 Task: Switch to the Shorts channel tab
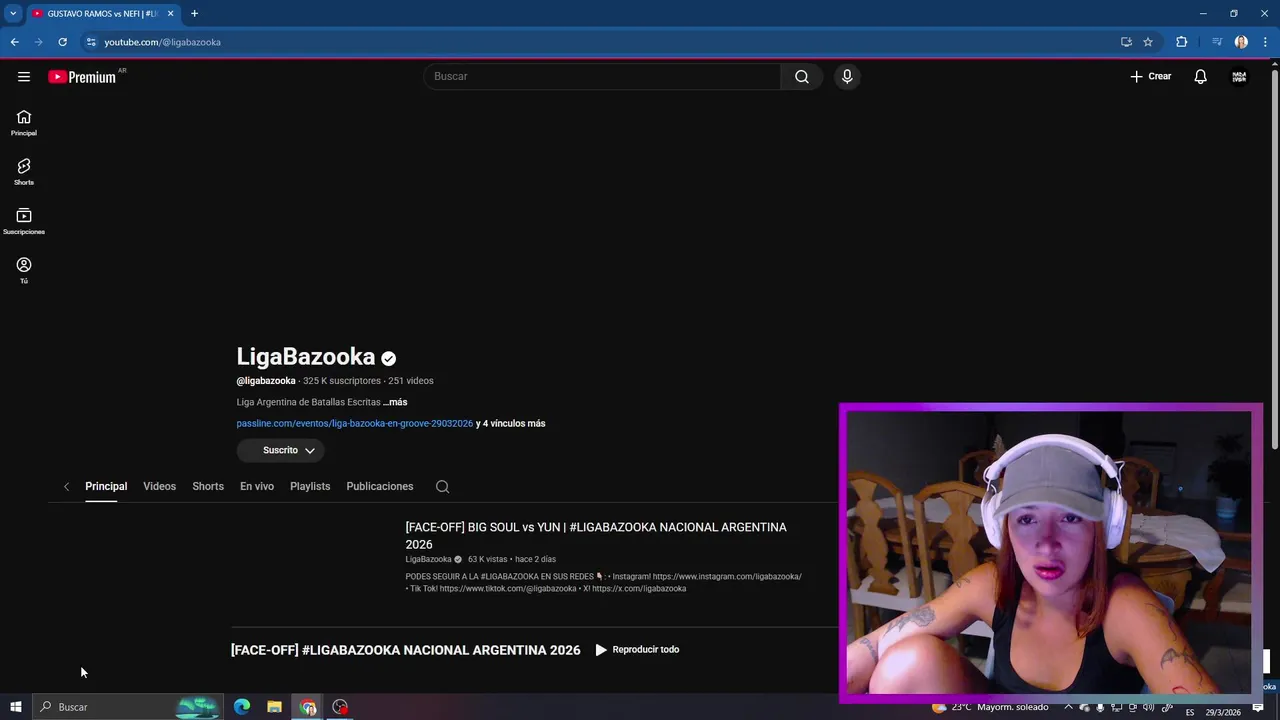click(x=208, y=486)
